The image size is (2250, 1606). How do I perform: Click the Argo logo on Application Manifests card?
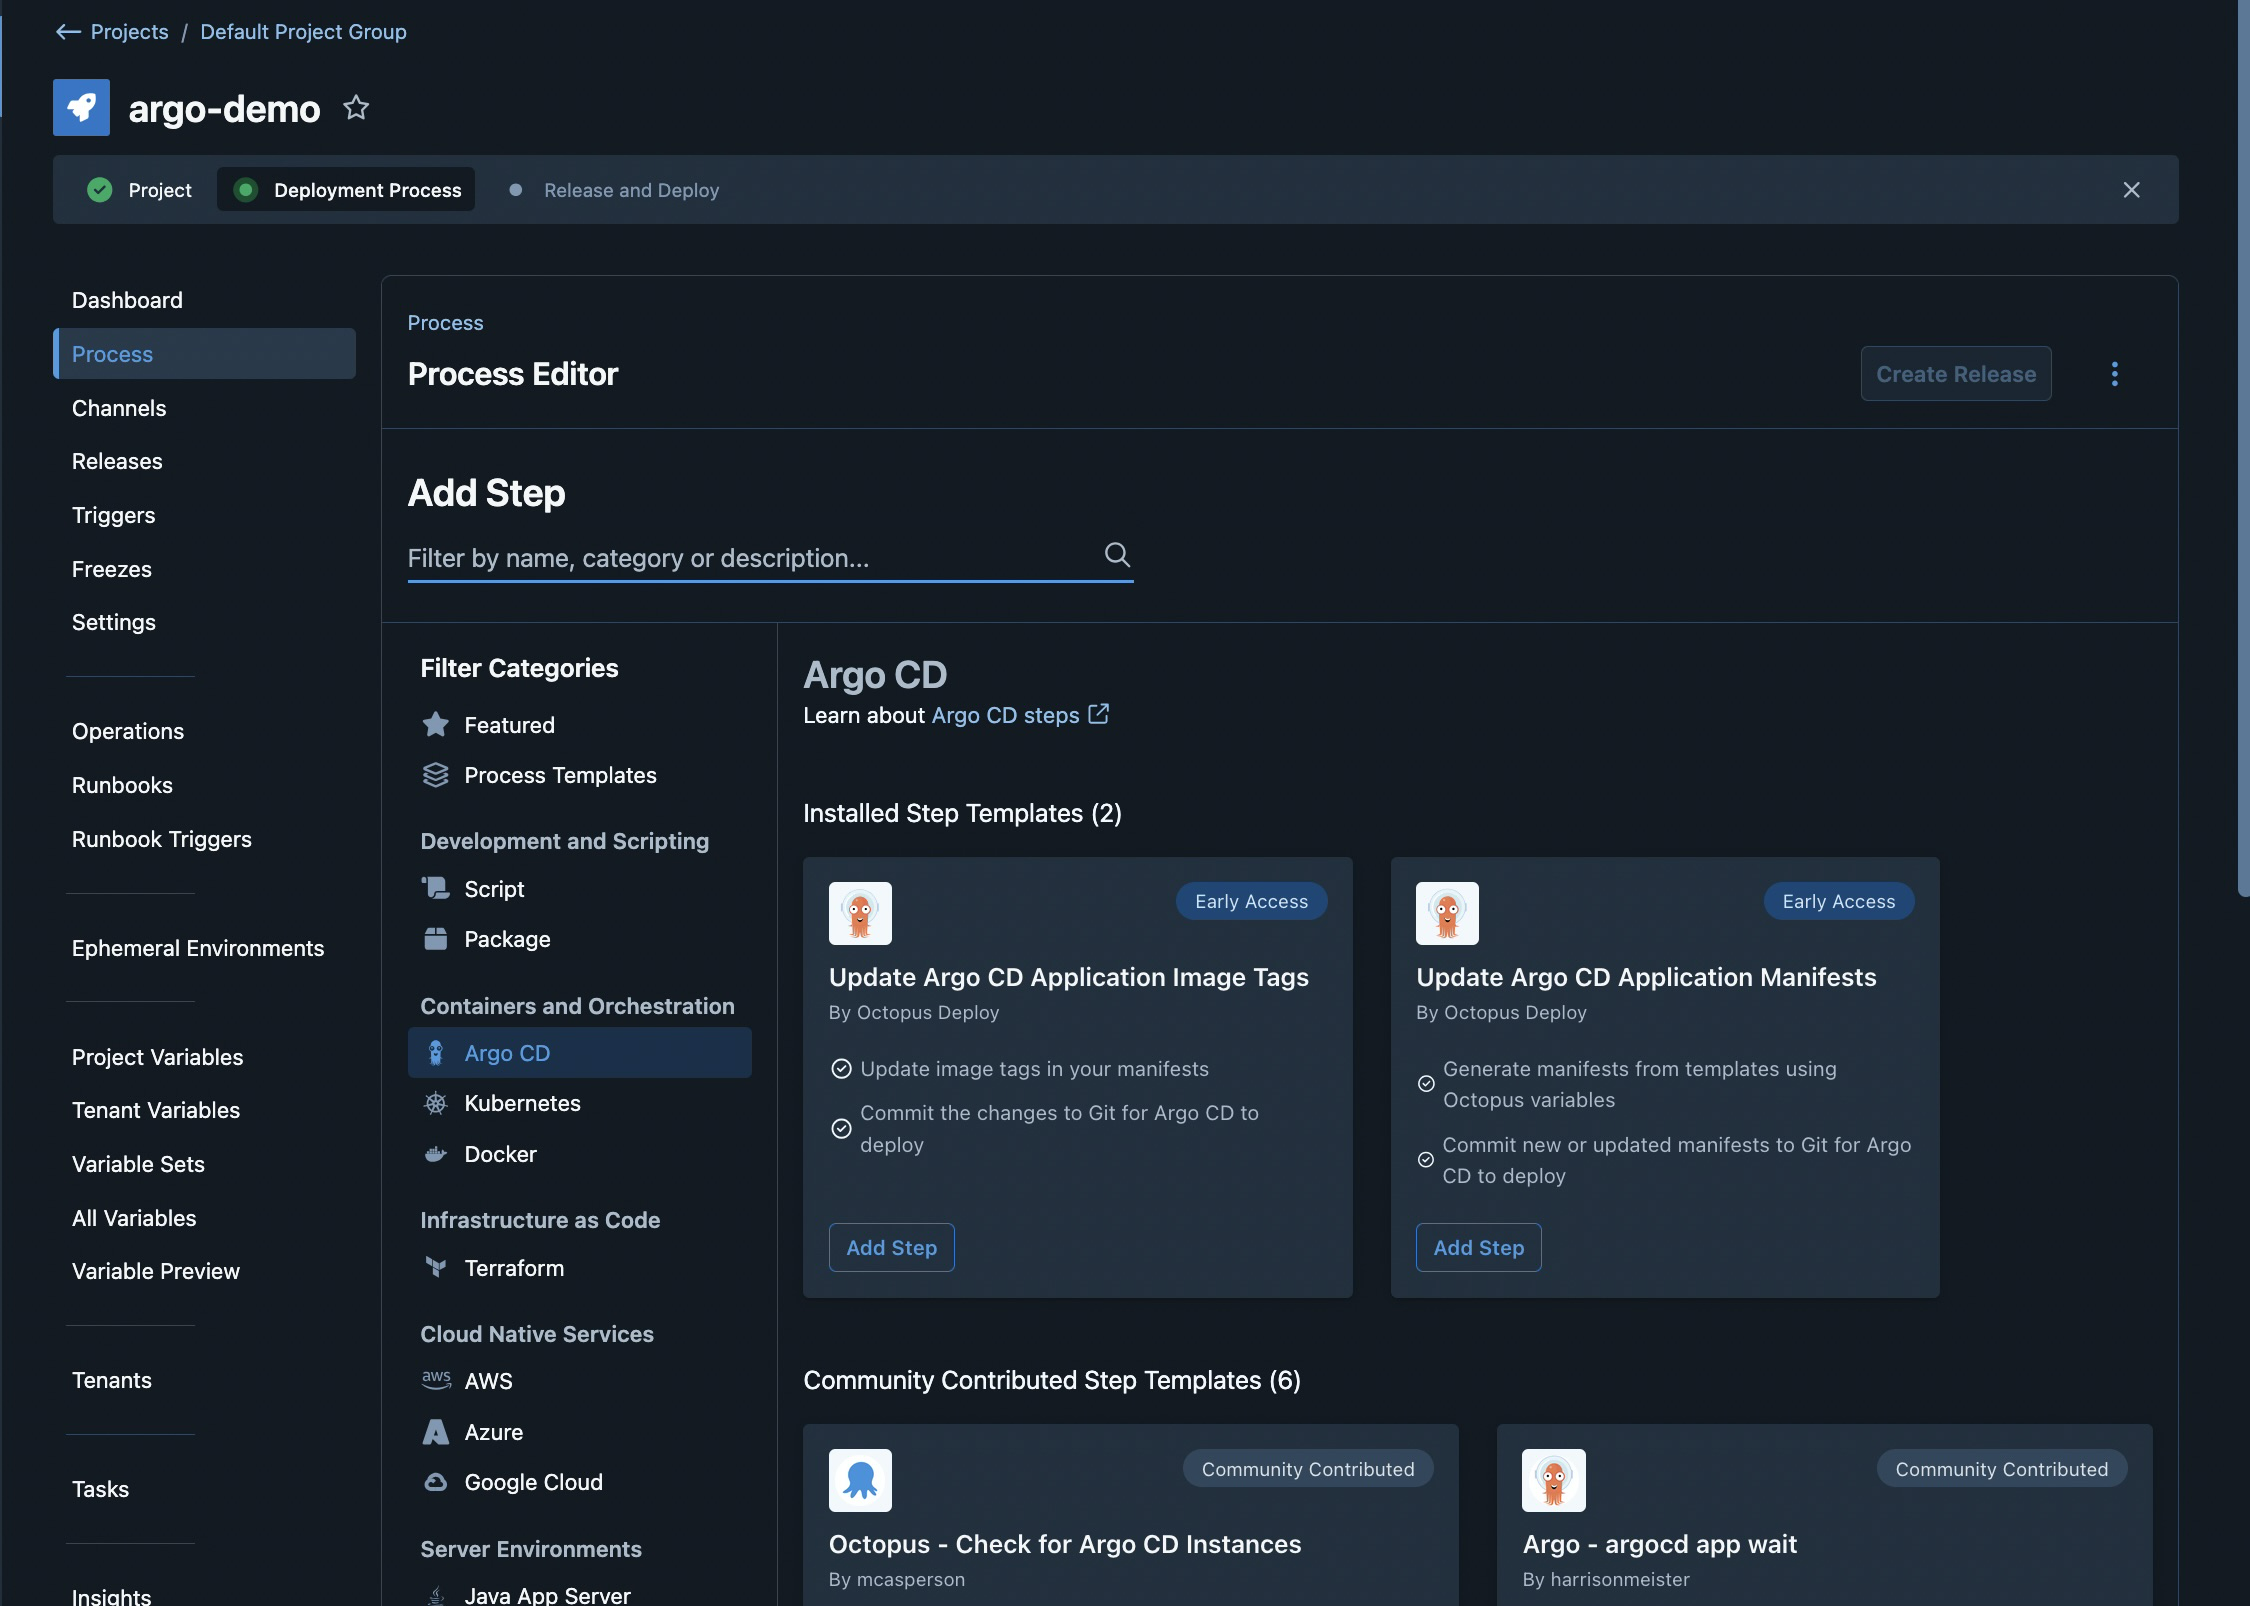[1447, 913]
